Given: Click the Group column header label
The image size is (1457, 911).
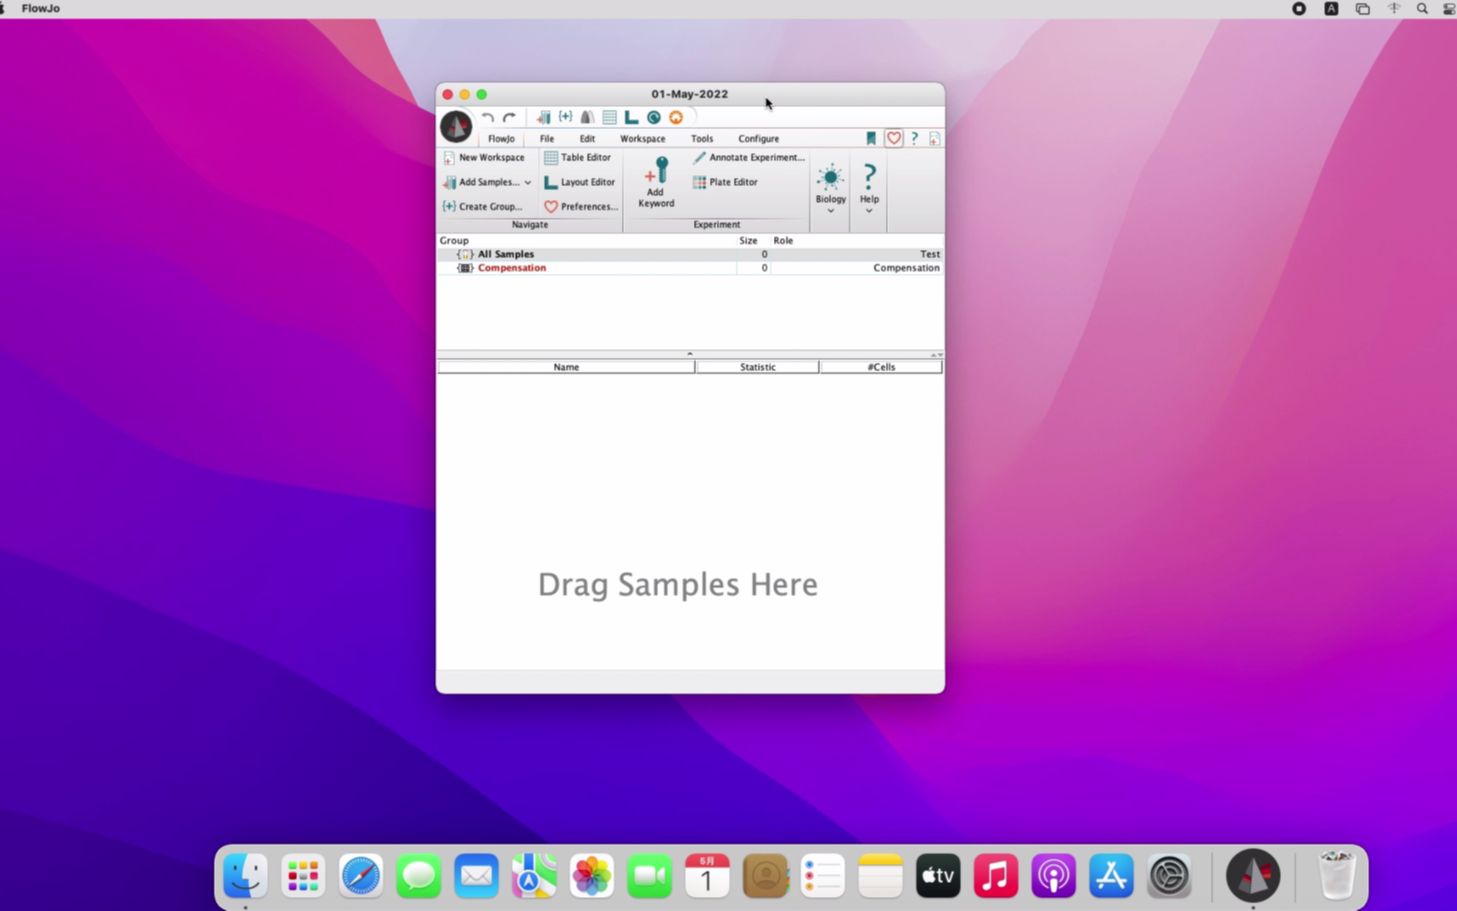Looking at the screenshot, I should pos(454,241).
